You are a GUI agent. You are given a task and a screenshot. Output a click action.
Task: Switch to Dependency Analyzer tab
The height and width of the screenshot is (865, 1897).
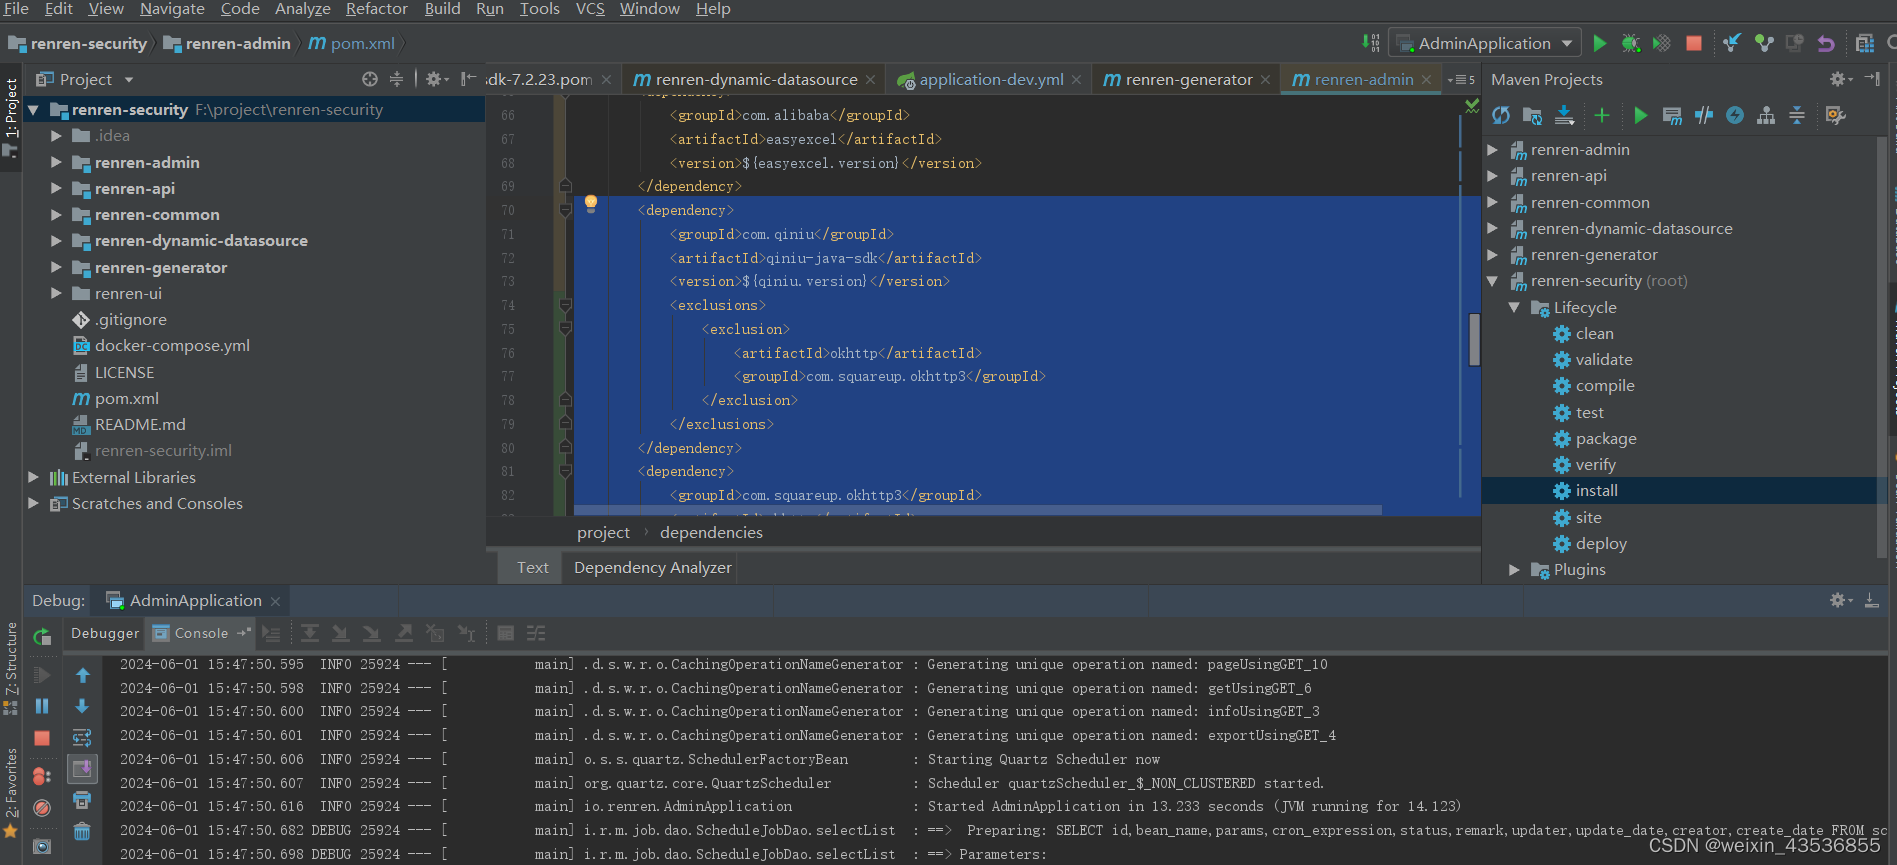(x=652, y=567)
